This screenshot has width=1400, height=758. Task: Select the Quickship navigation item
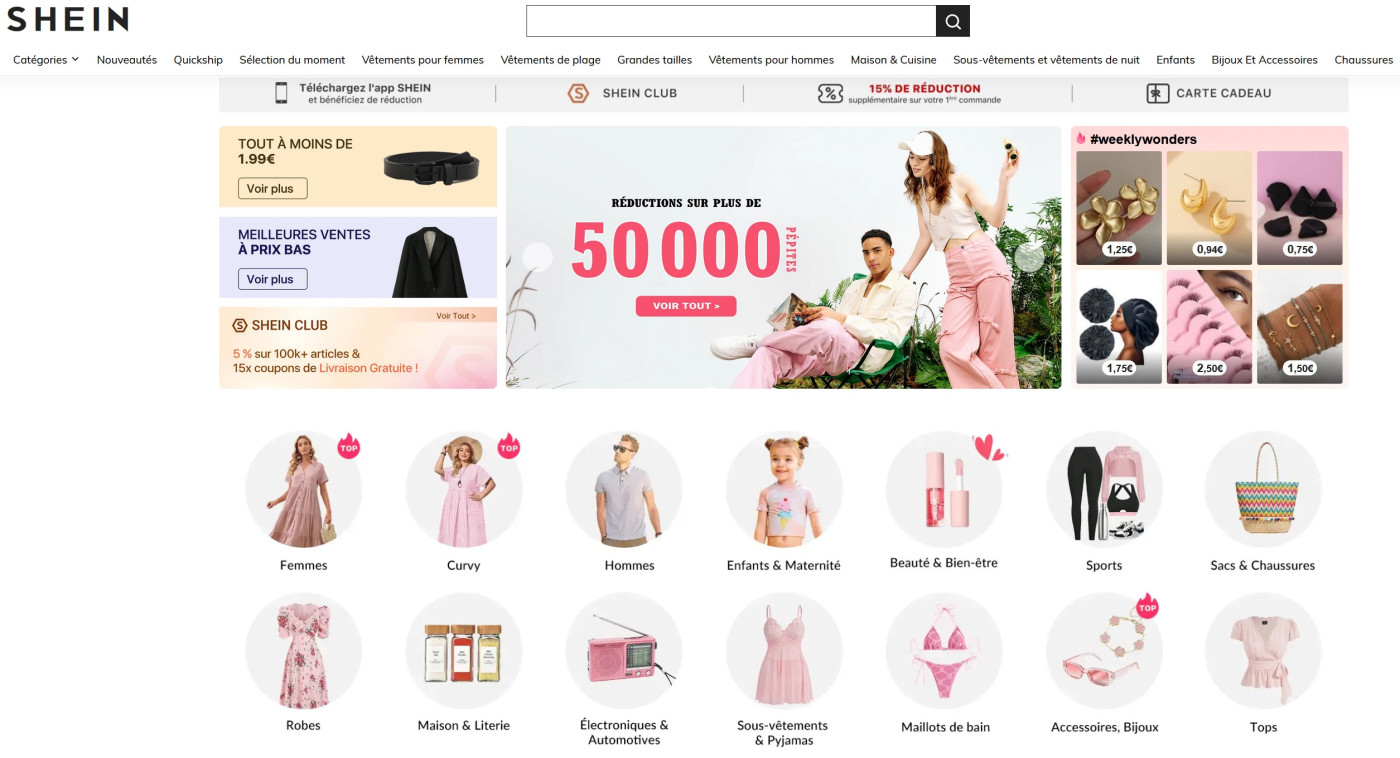[198, 59]
